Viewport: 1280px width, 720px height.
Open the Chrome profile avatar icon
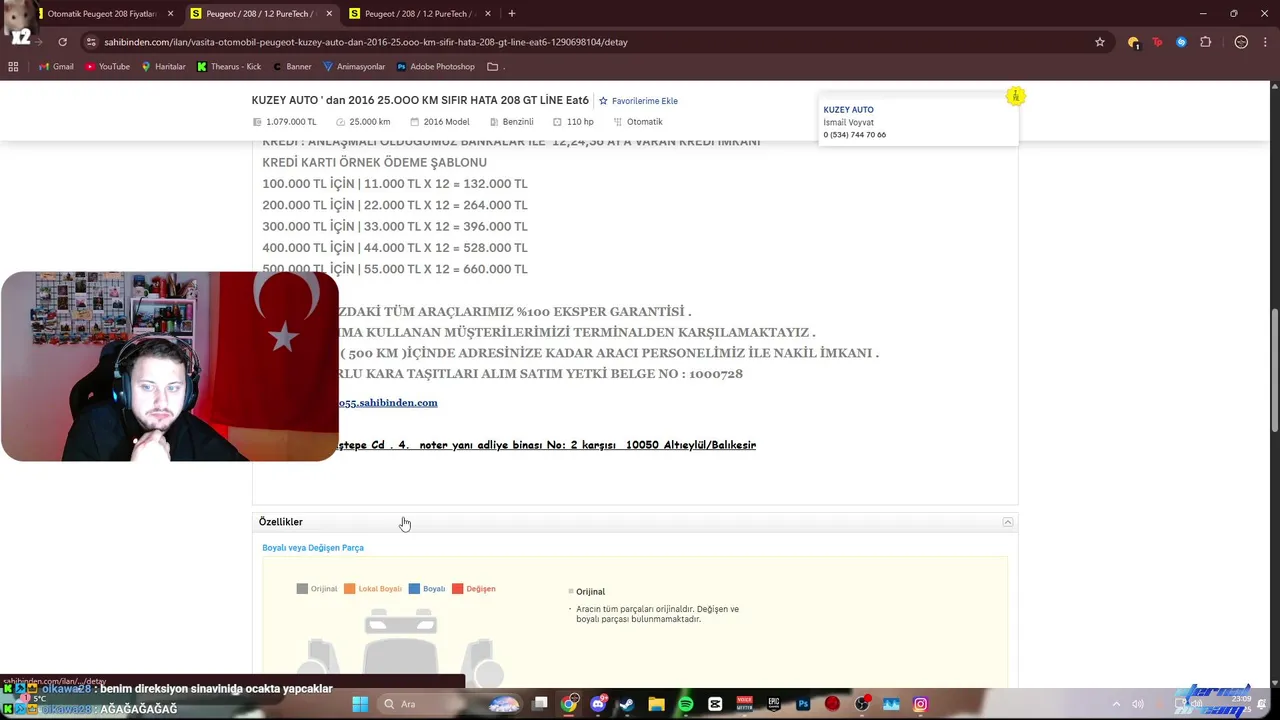pos(1241,42)
